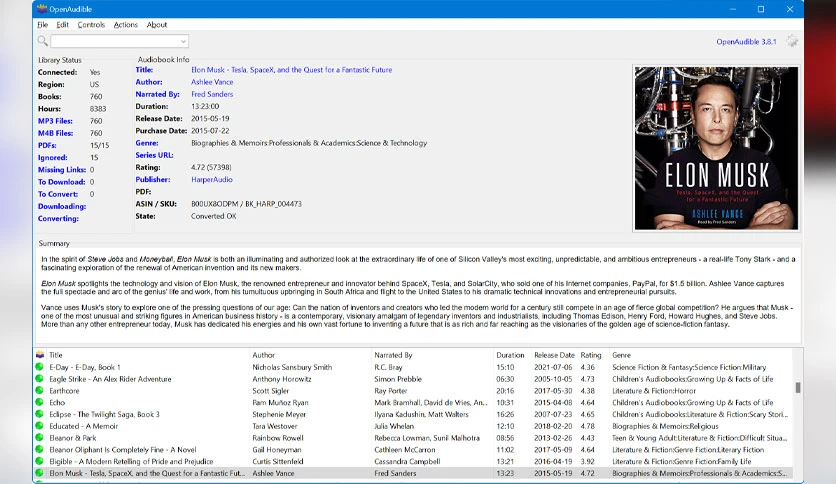Sort list by Duration column header
The width and height of the screenshot is (836, 484).
[x=510, y=355]
